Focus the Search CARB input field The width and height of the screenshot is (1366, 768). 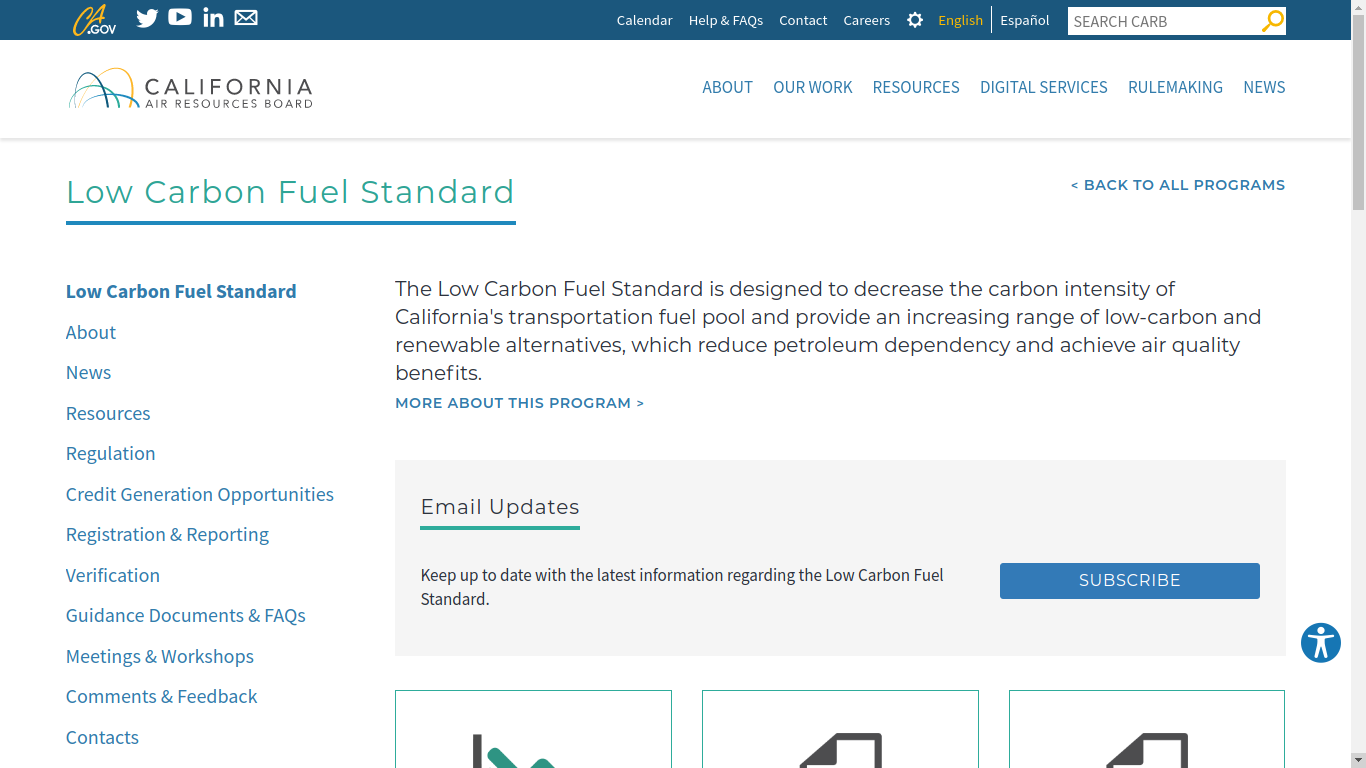pos(1163,21)
